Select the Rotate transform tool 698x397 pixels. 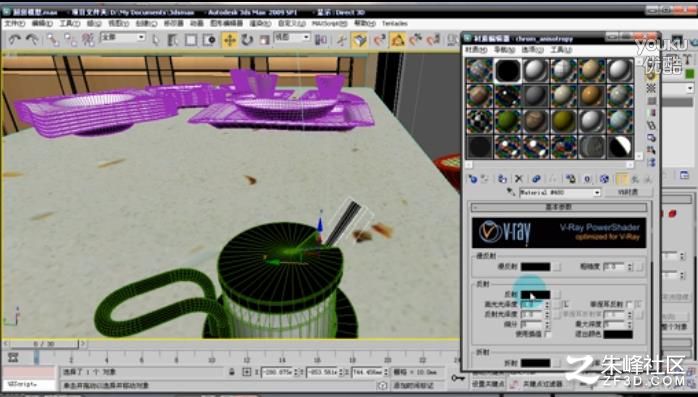[247, 40]
